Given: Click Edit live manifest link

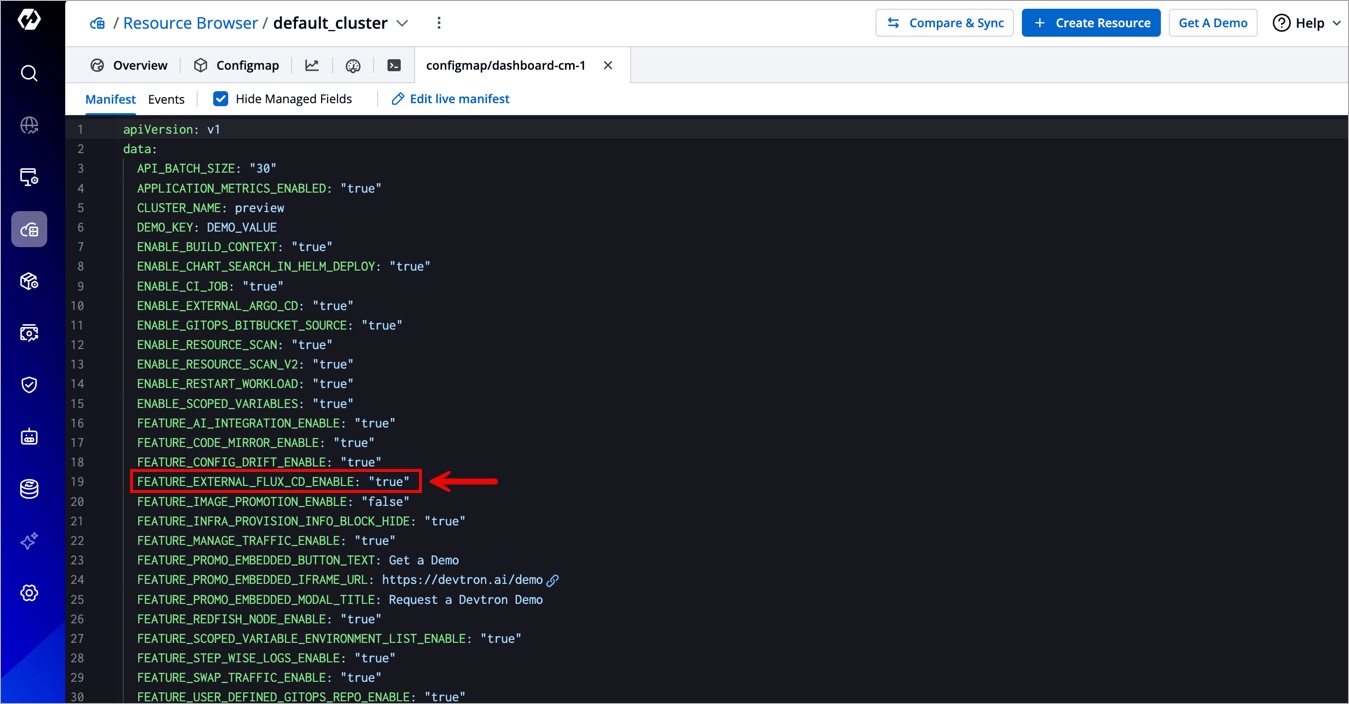Looking at the screenshot, I should point(450,99).
